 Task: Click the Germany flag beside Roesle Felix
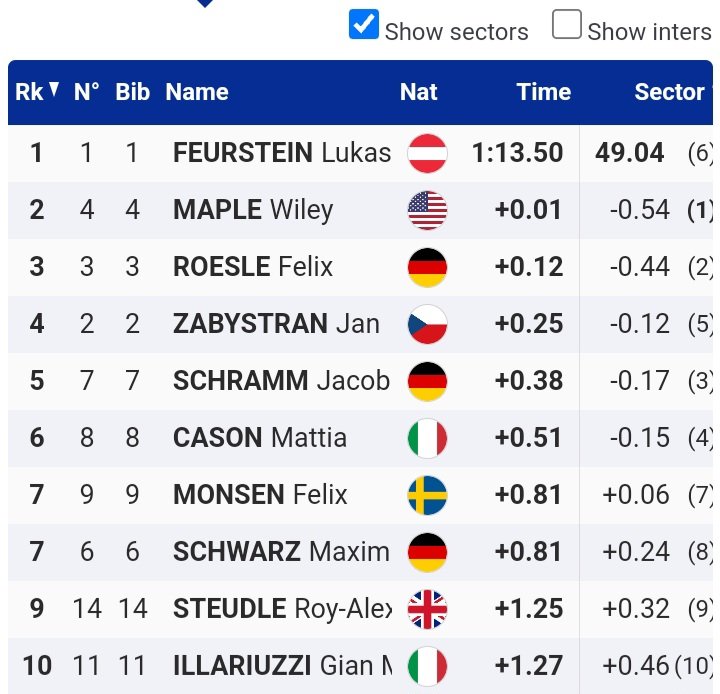(427, 267)
